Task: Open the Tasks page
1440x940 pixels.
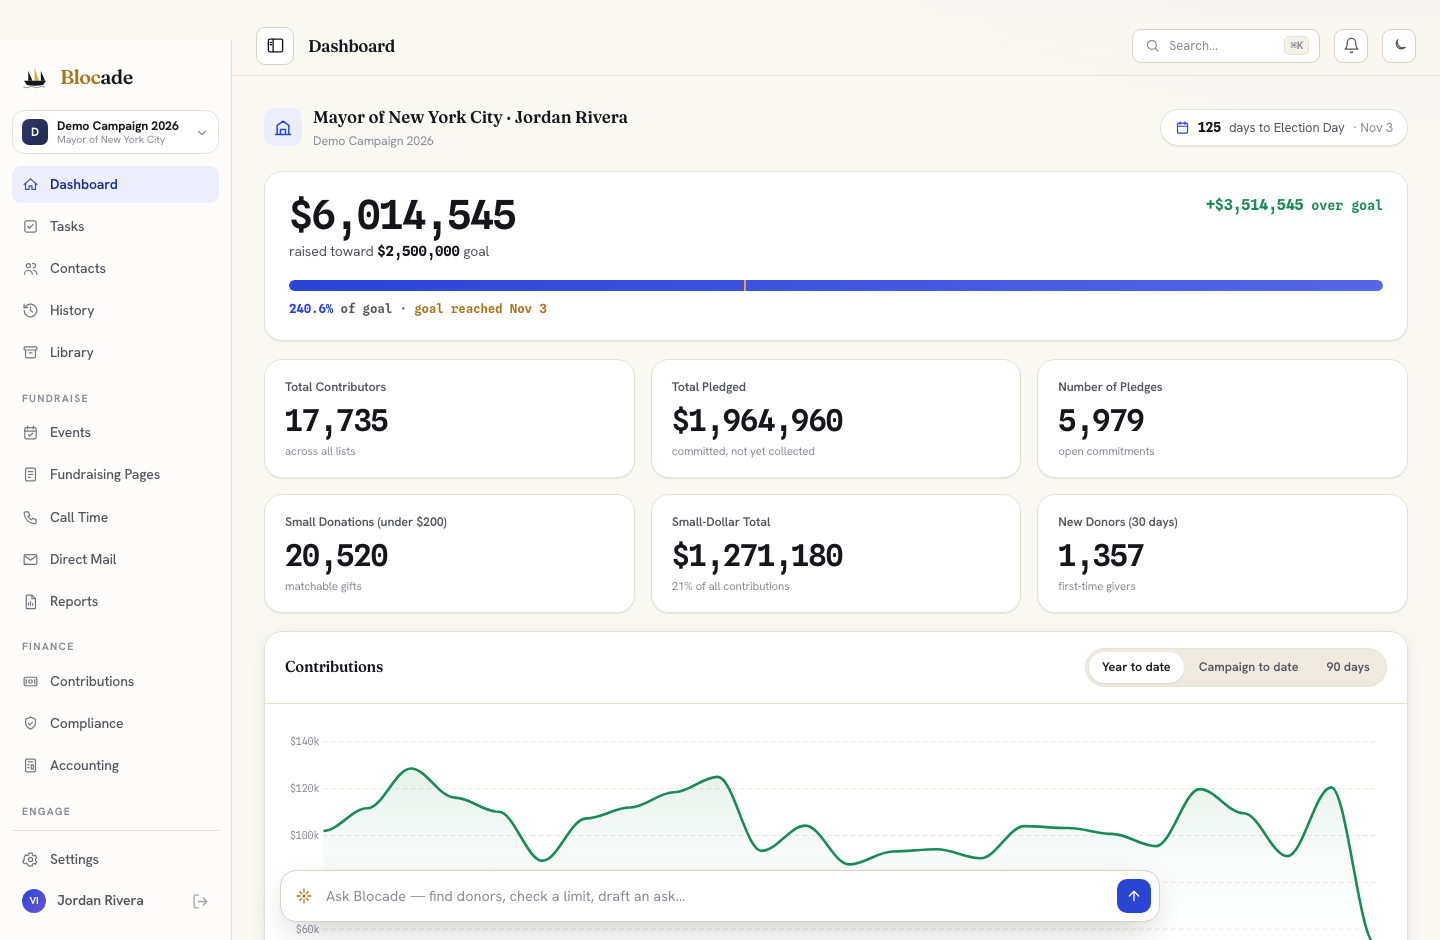Action: click(115, 227)
